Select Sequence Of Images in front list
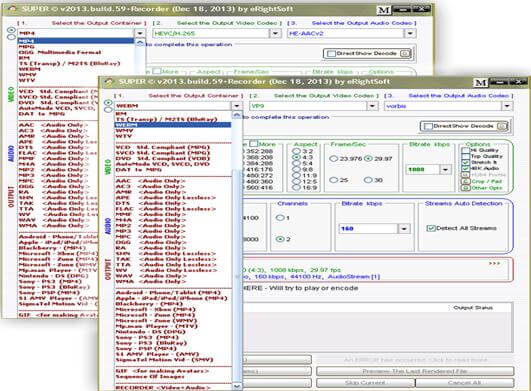 (x=173, y=376)
